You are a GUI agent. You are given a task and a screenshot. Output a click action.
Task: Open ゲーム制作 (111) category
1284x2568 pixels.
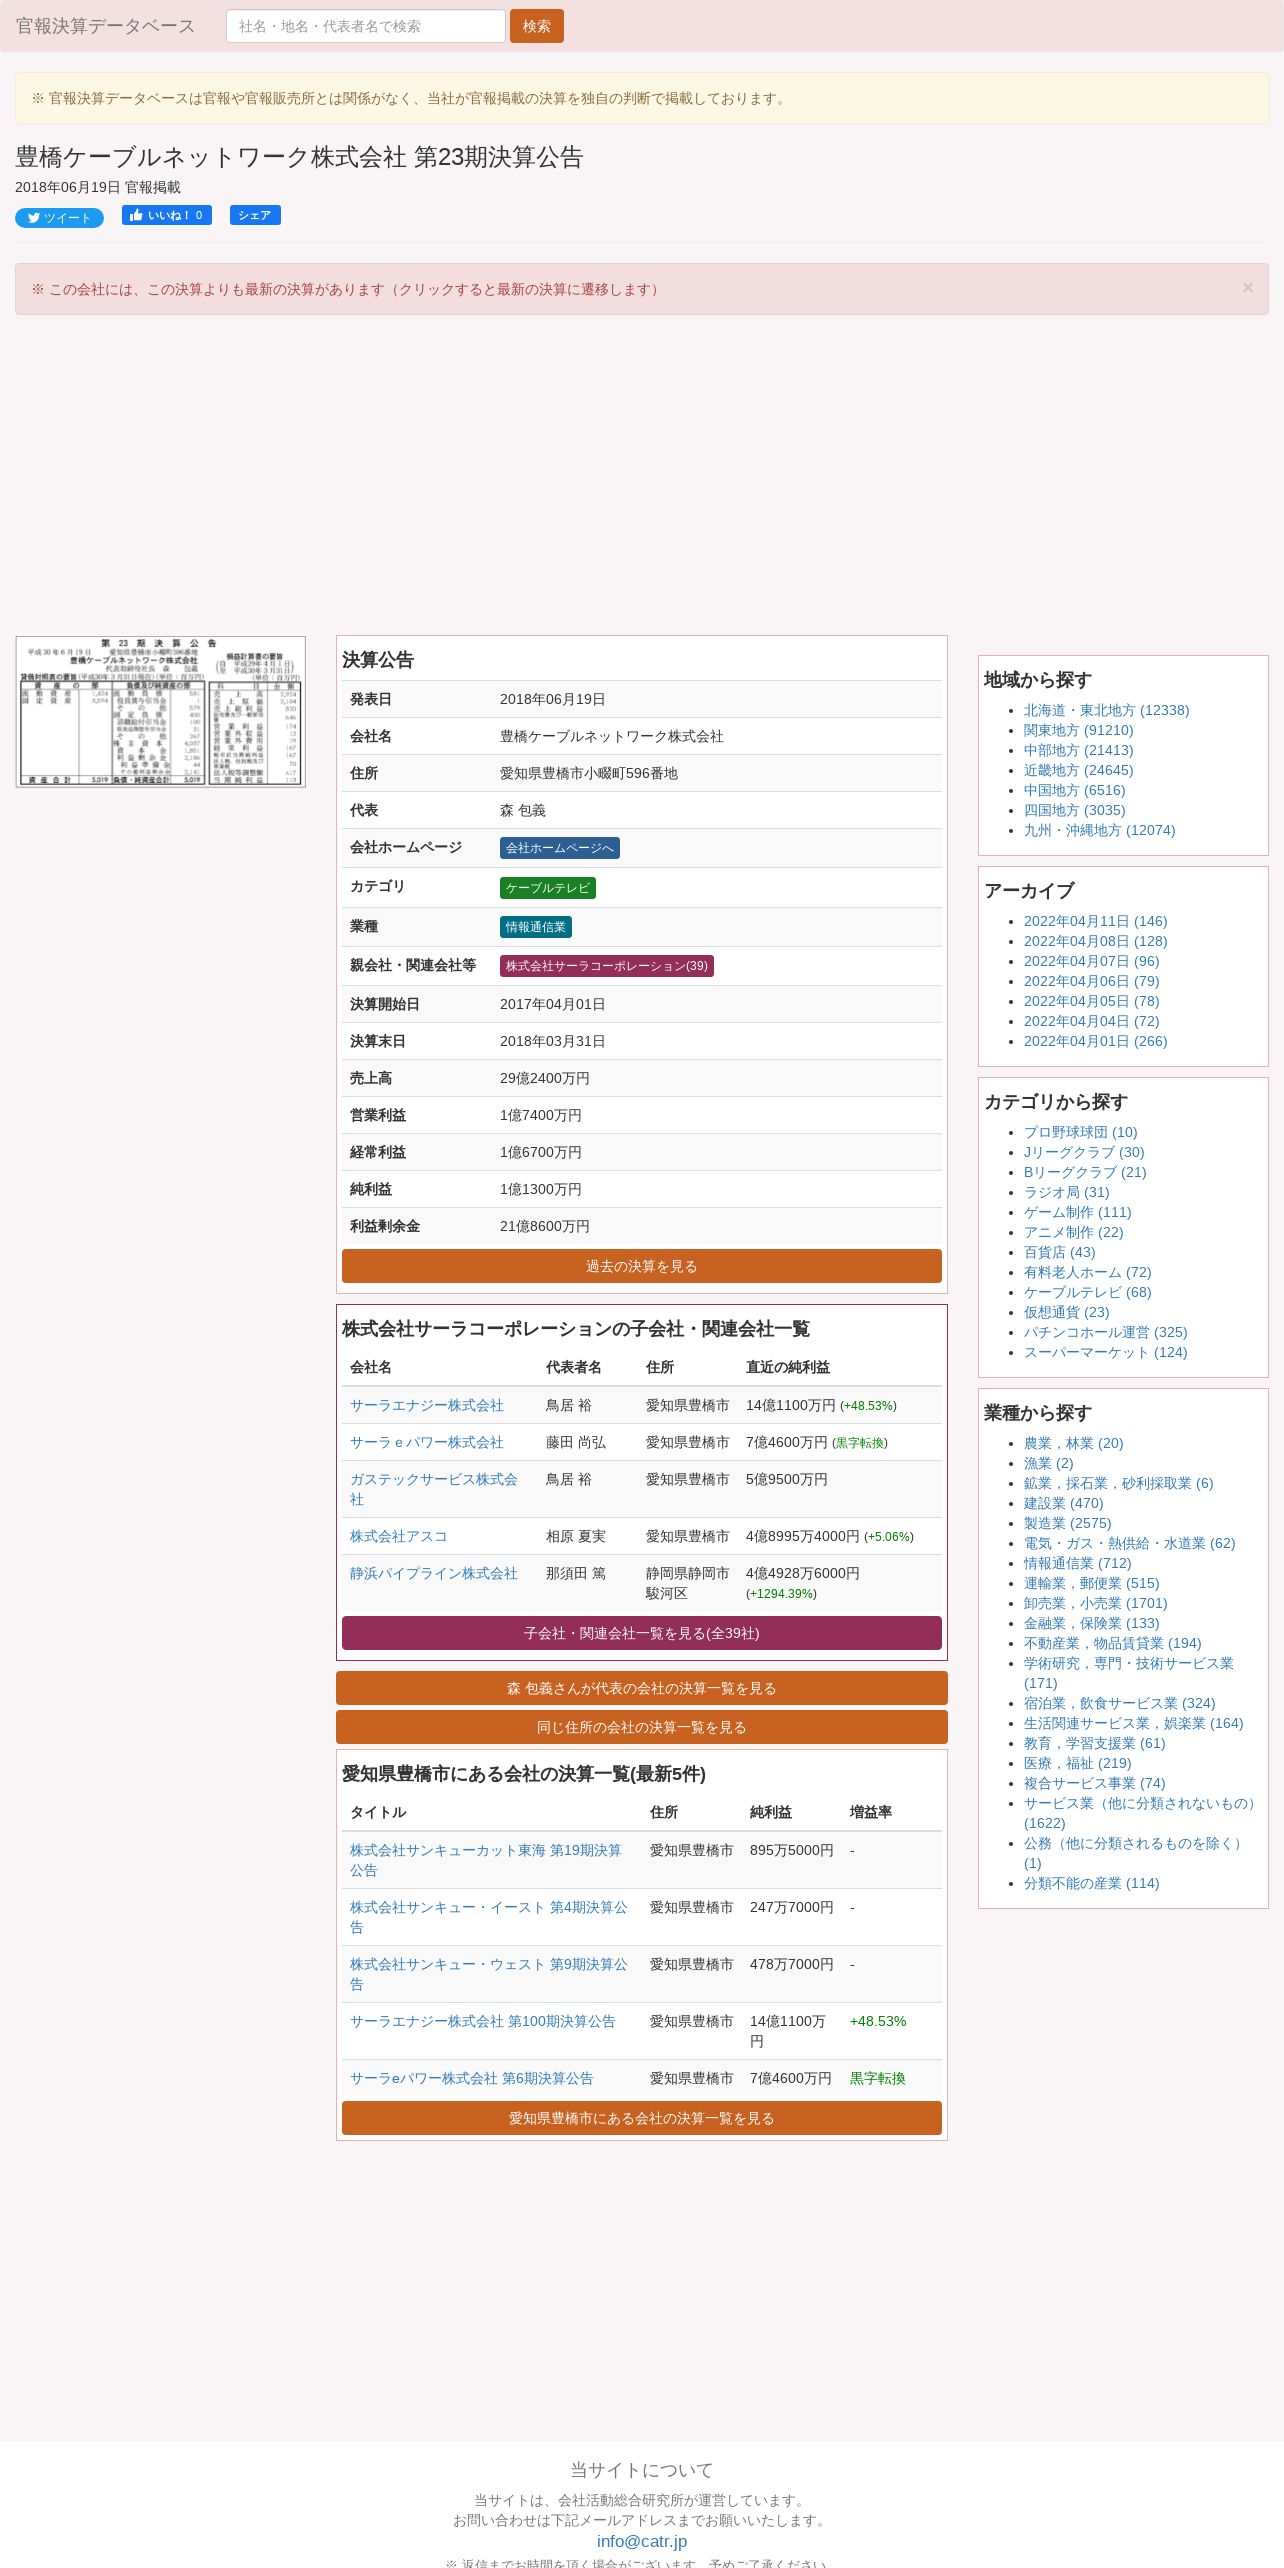(1078, 1212)
